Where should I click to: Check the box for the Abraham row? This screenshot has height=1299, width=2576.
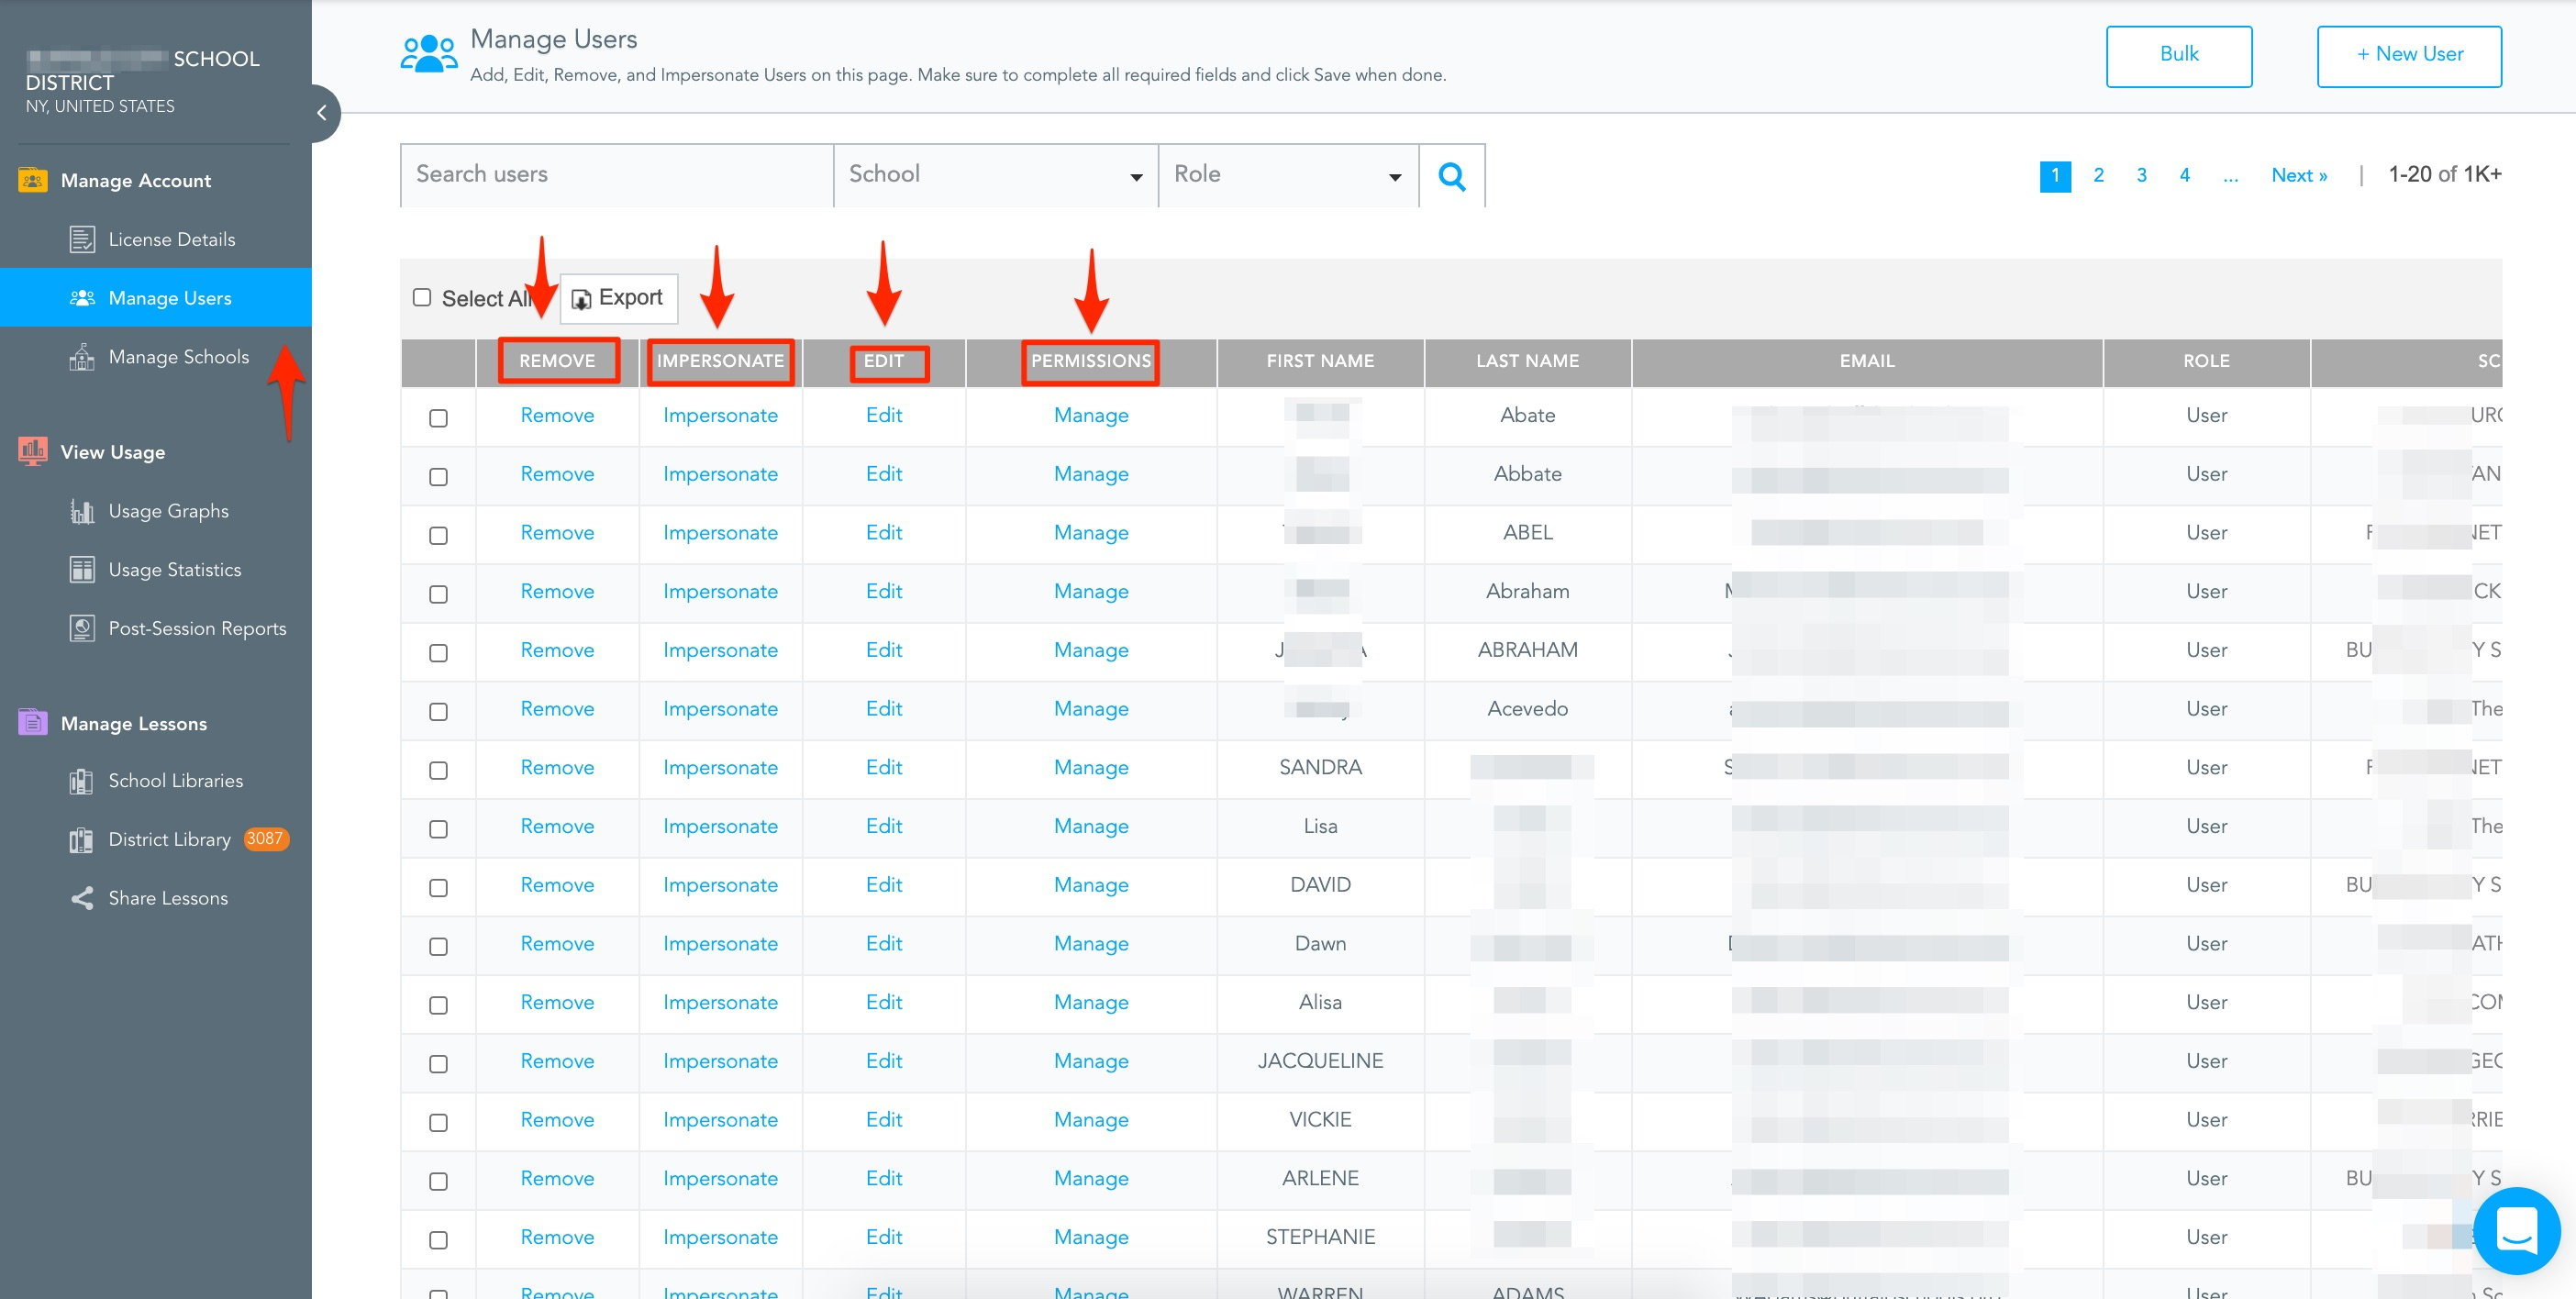(438, 595)
